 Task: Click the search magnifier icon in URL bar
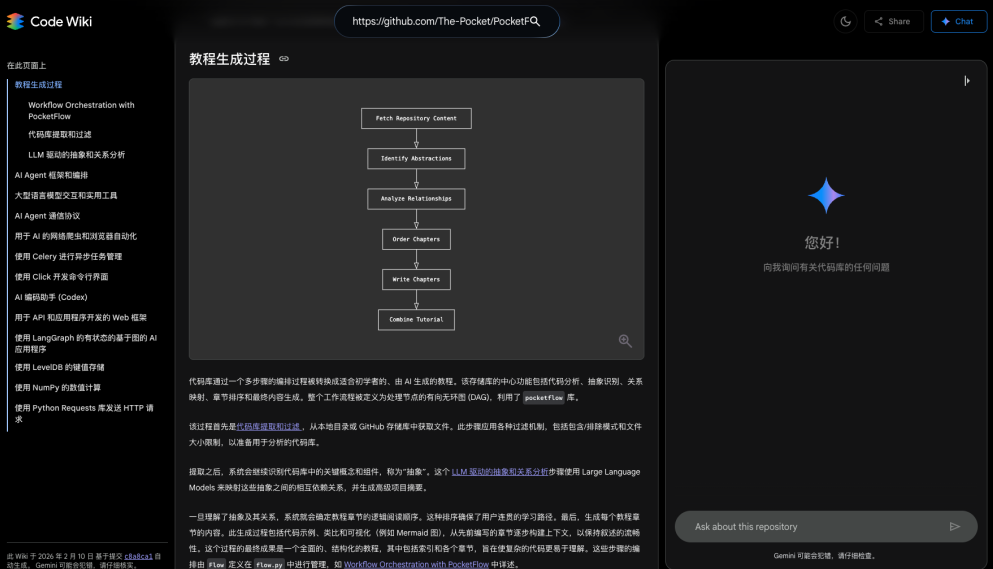pyautogui.click(x=534, y=21)
